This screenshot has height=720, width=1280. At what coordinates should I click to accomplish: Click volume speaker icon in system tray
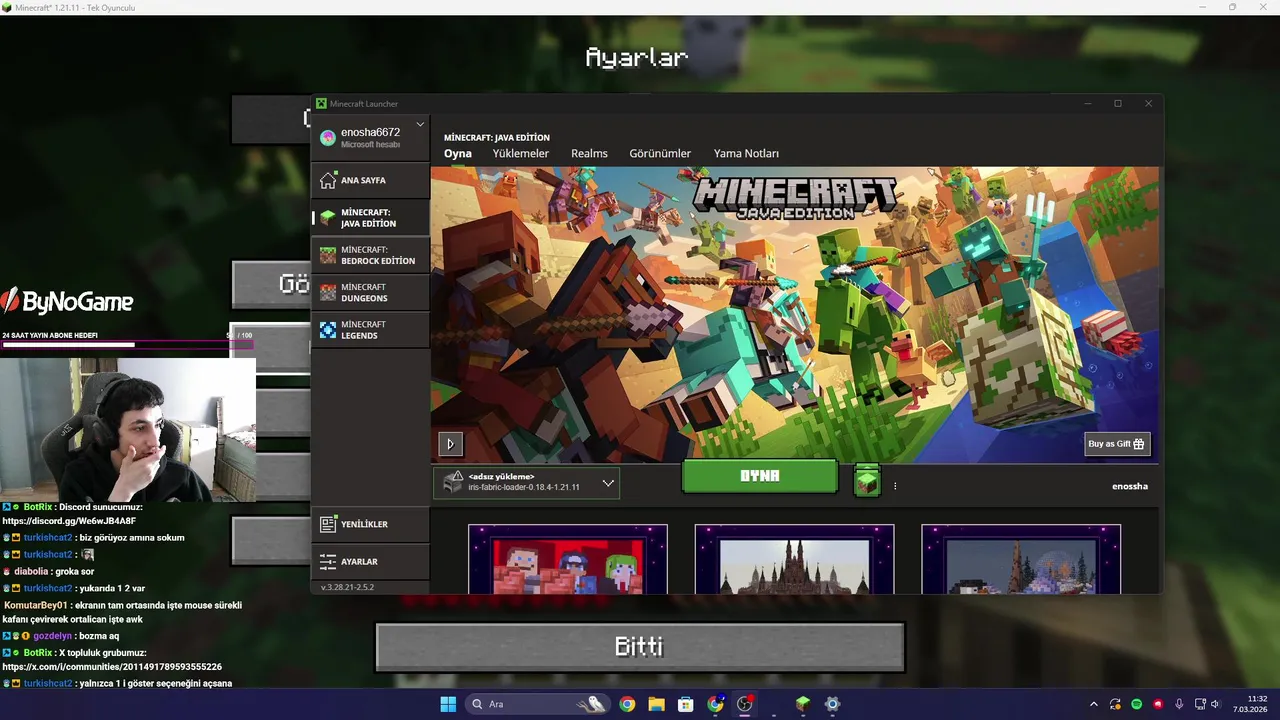click(1216, 704)
